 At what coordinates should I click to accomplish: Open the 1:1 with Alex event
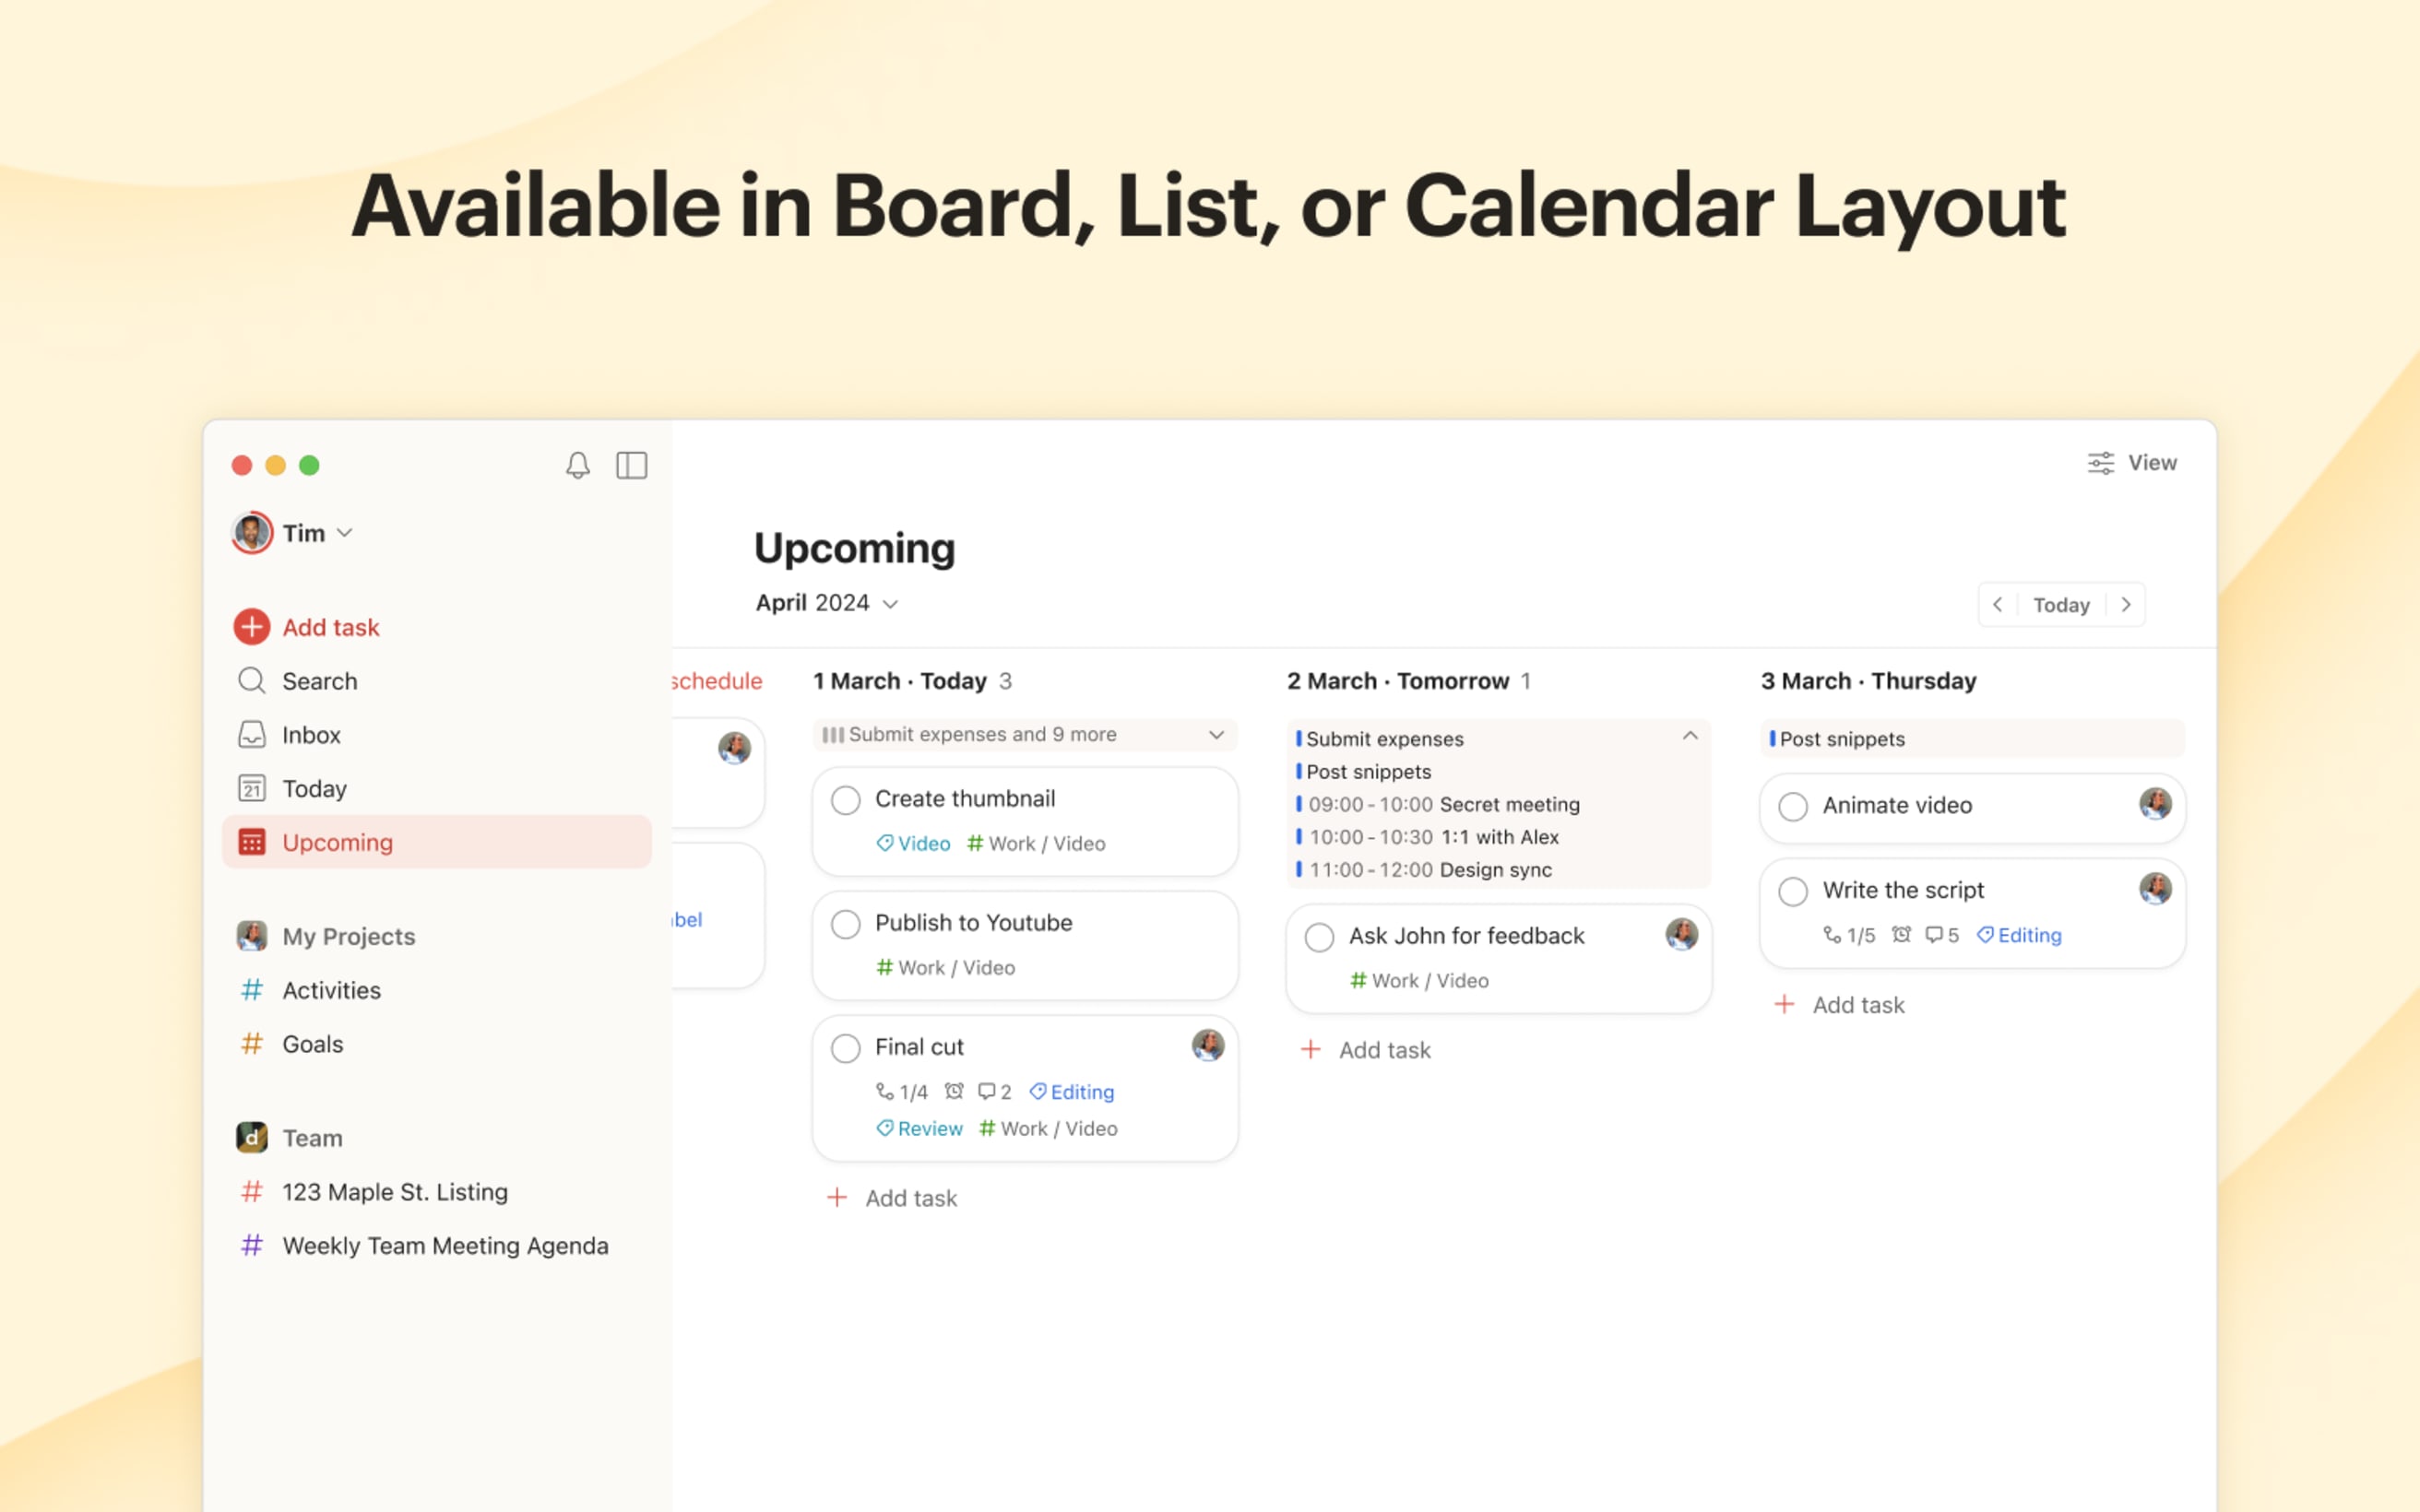click(x=1427, y=837)
